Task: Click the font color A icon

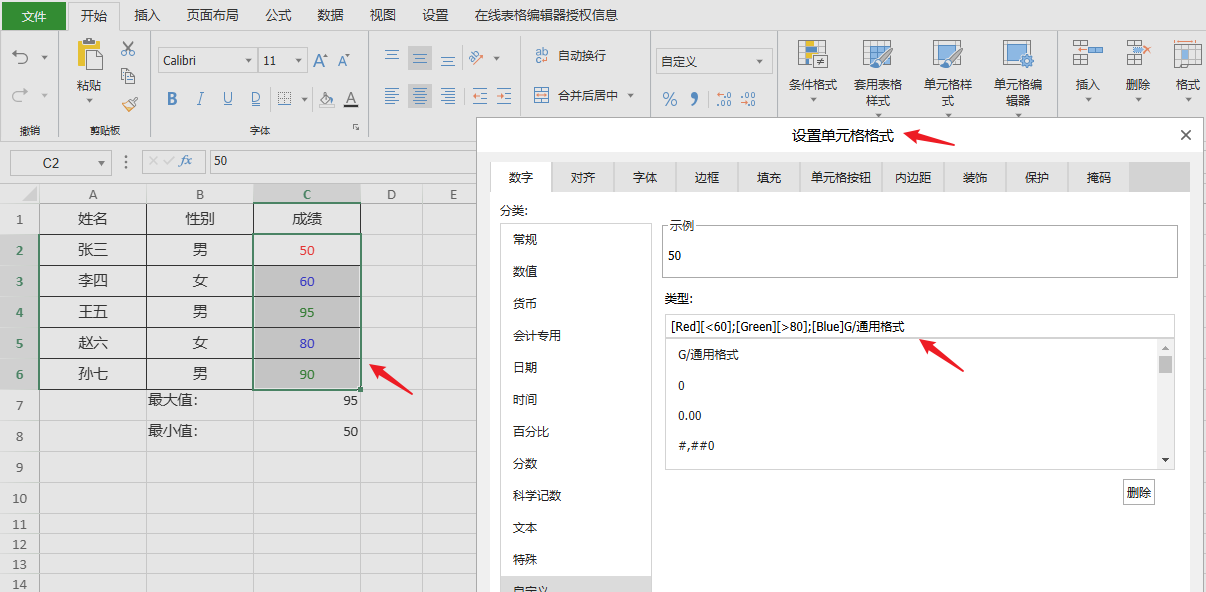Action: click(351, 98)
